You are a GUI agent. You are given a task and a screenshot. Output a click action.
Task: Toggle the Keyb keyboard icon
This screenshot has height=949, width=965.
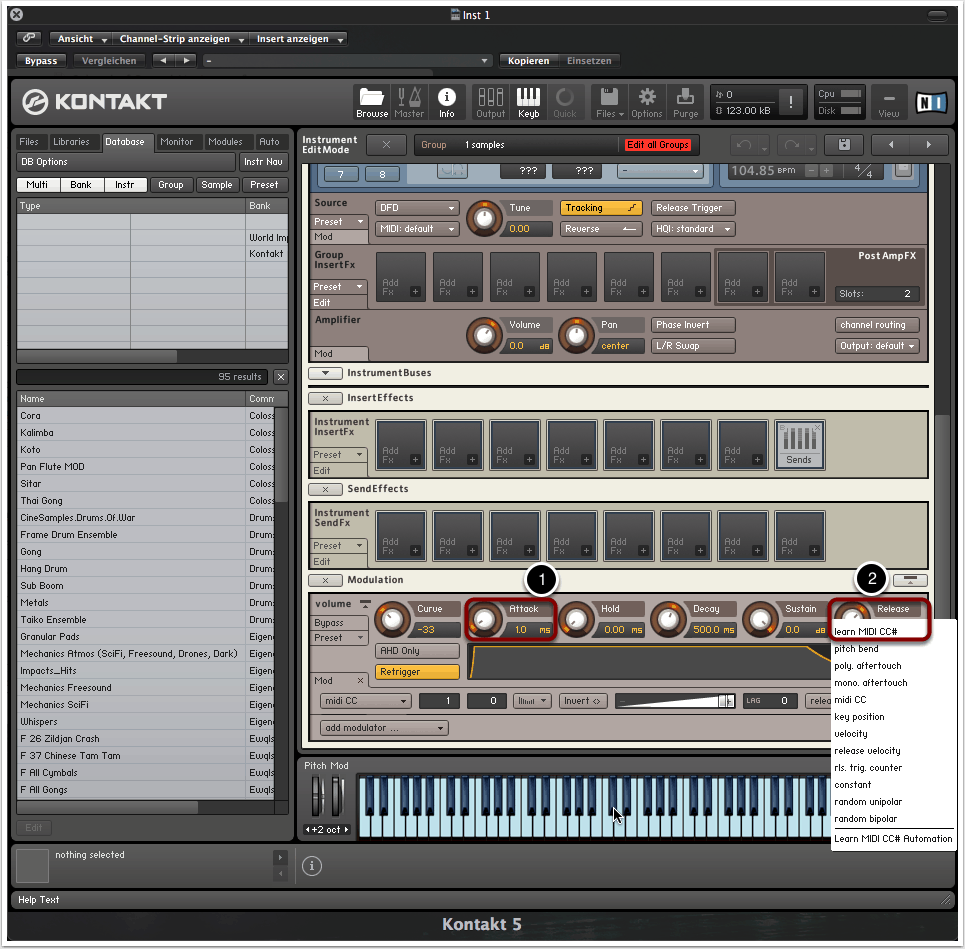point(528,101)
